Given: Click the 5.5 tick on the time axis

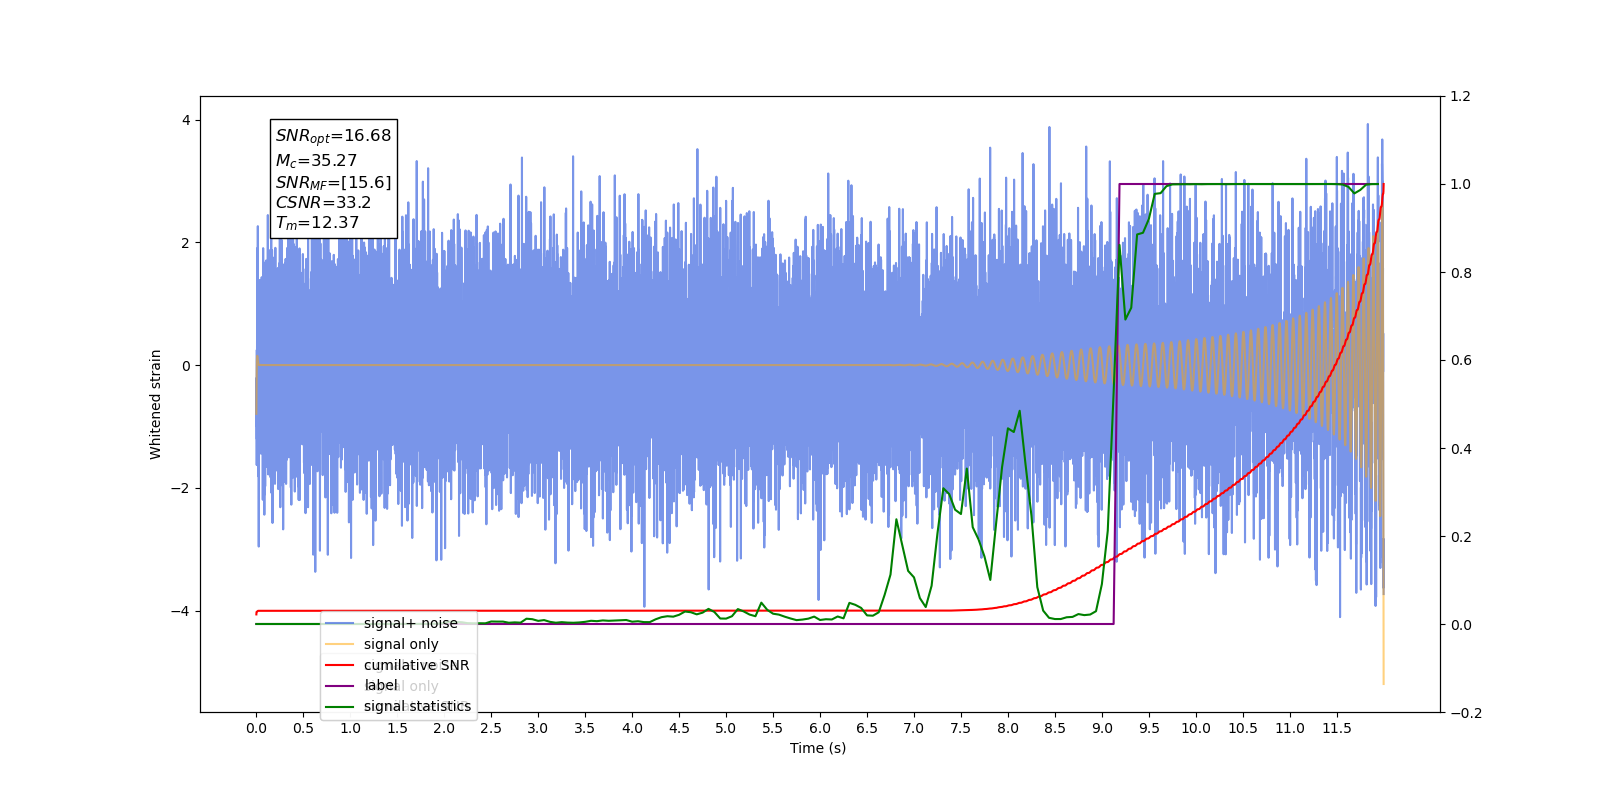Looking at the screenshot, I should coord(773,728).
